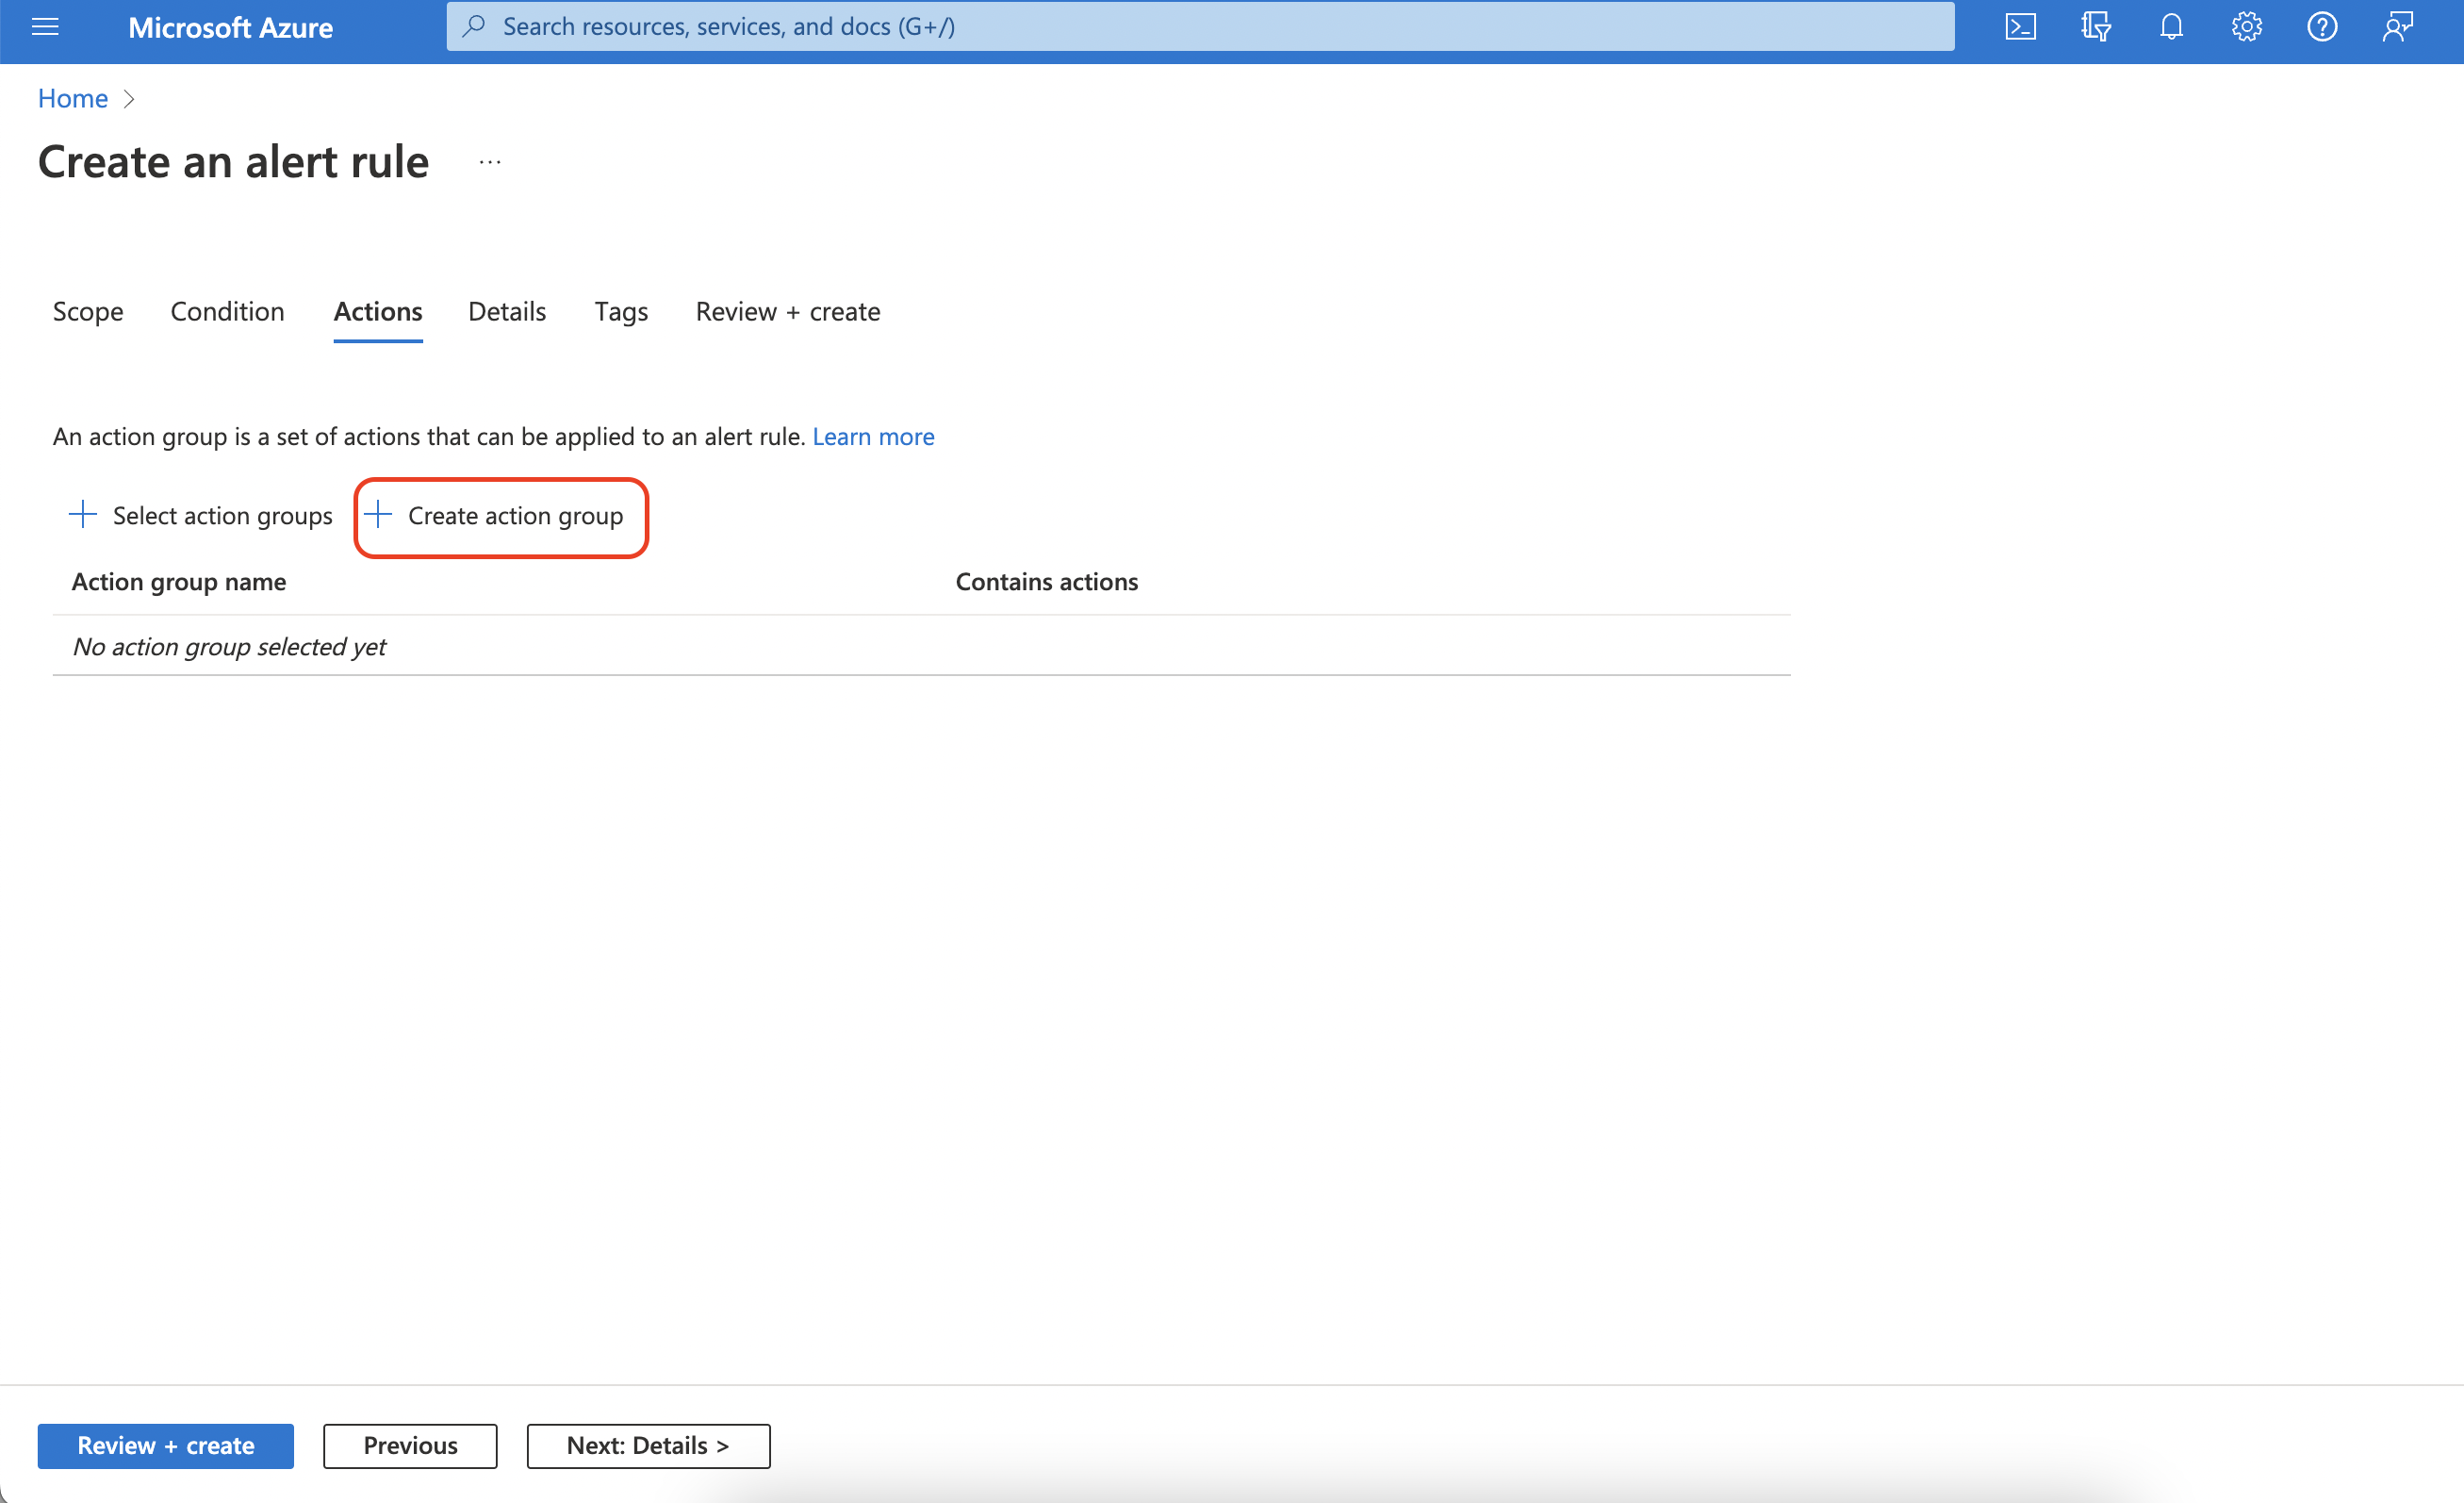The width and height of the screenshot is (2464, 1503).
Task: Go to the Tags tab
Action: (x=621, y=312)
